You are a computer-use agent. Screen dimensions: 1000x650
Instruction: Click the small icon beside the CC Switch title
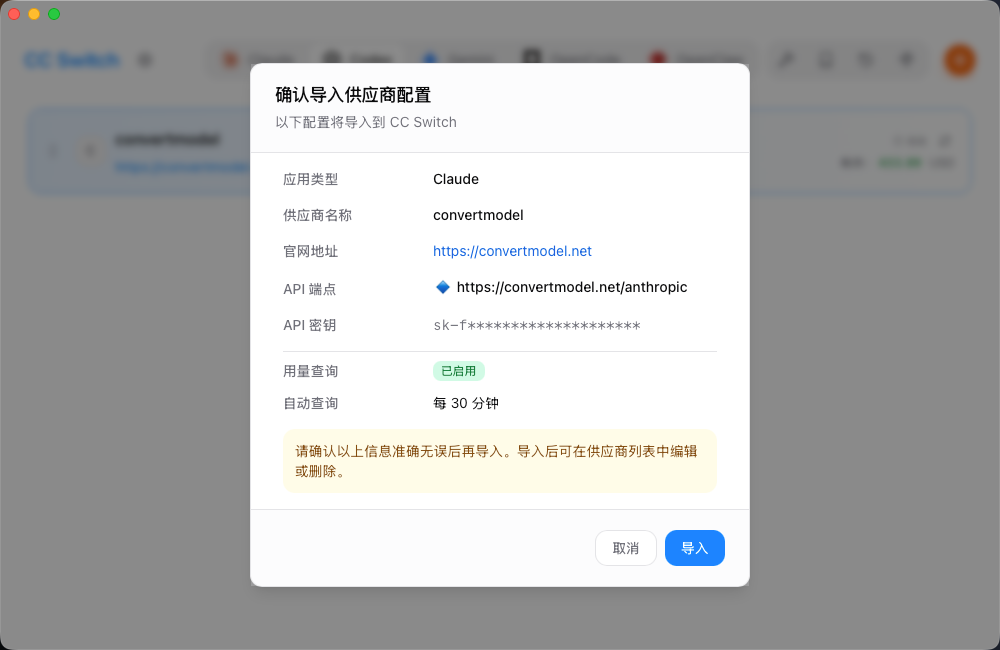pyautogui.click(x=145, y=60)
